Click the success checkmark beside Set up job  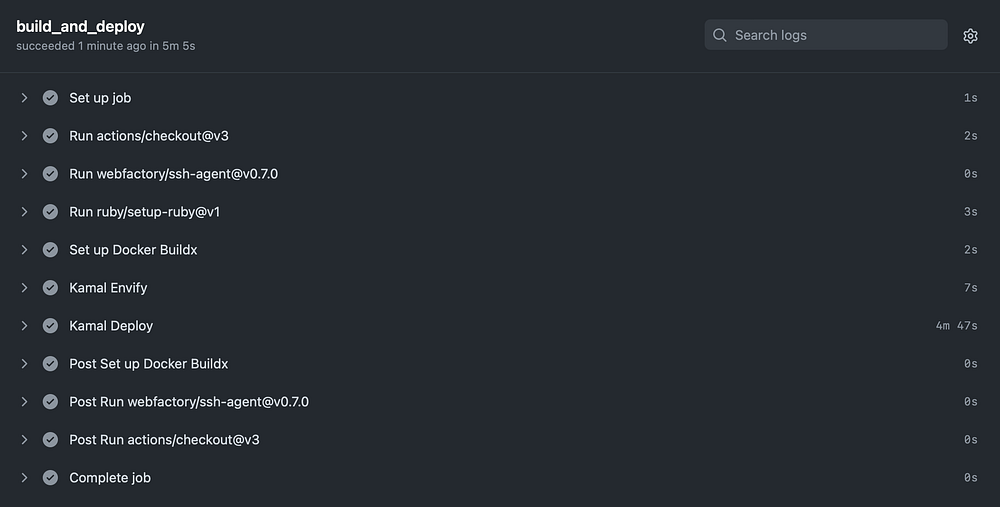point(50,98)
